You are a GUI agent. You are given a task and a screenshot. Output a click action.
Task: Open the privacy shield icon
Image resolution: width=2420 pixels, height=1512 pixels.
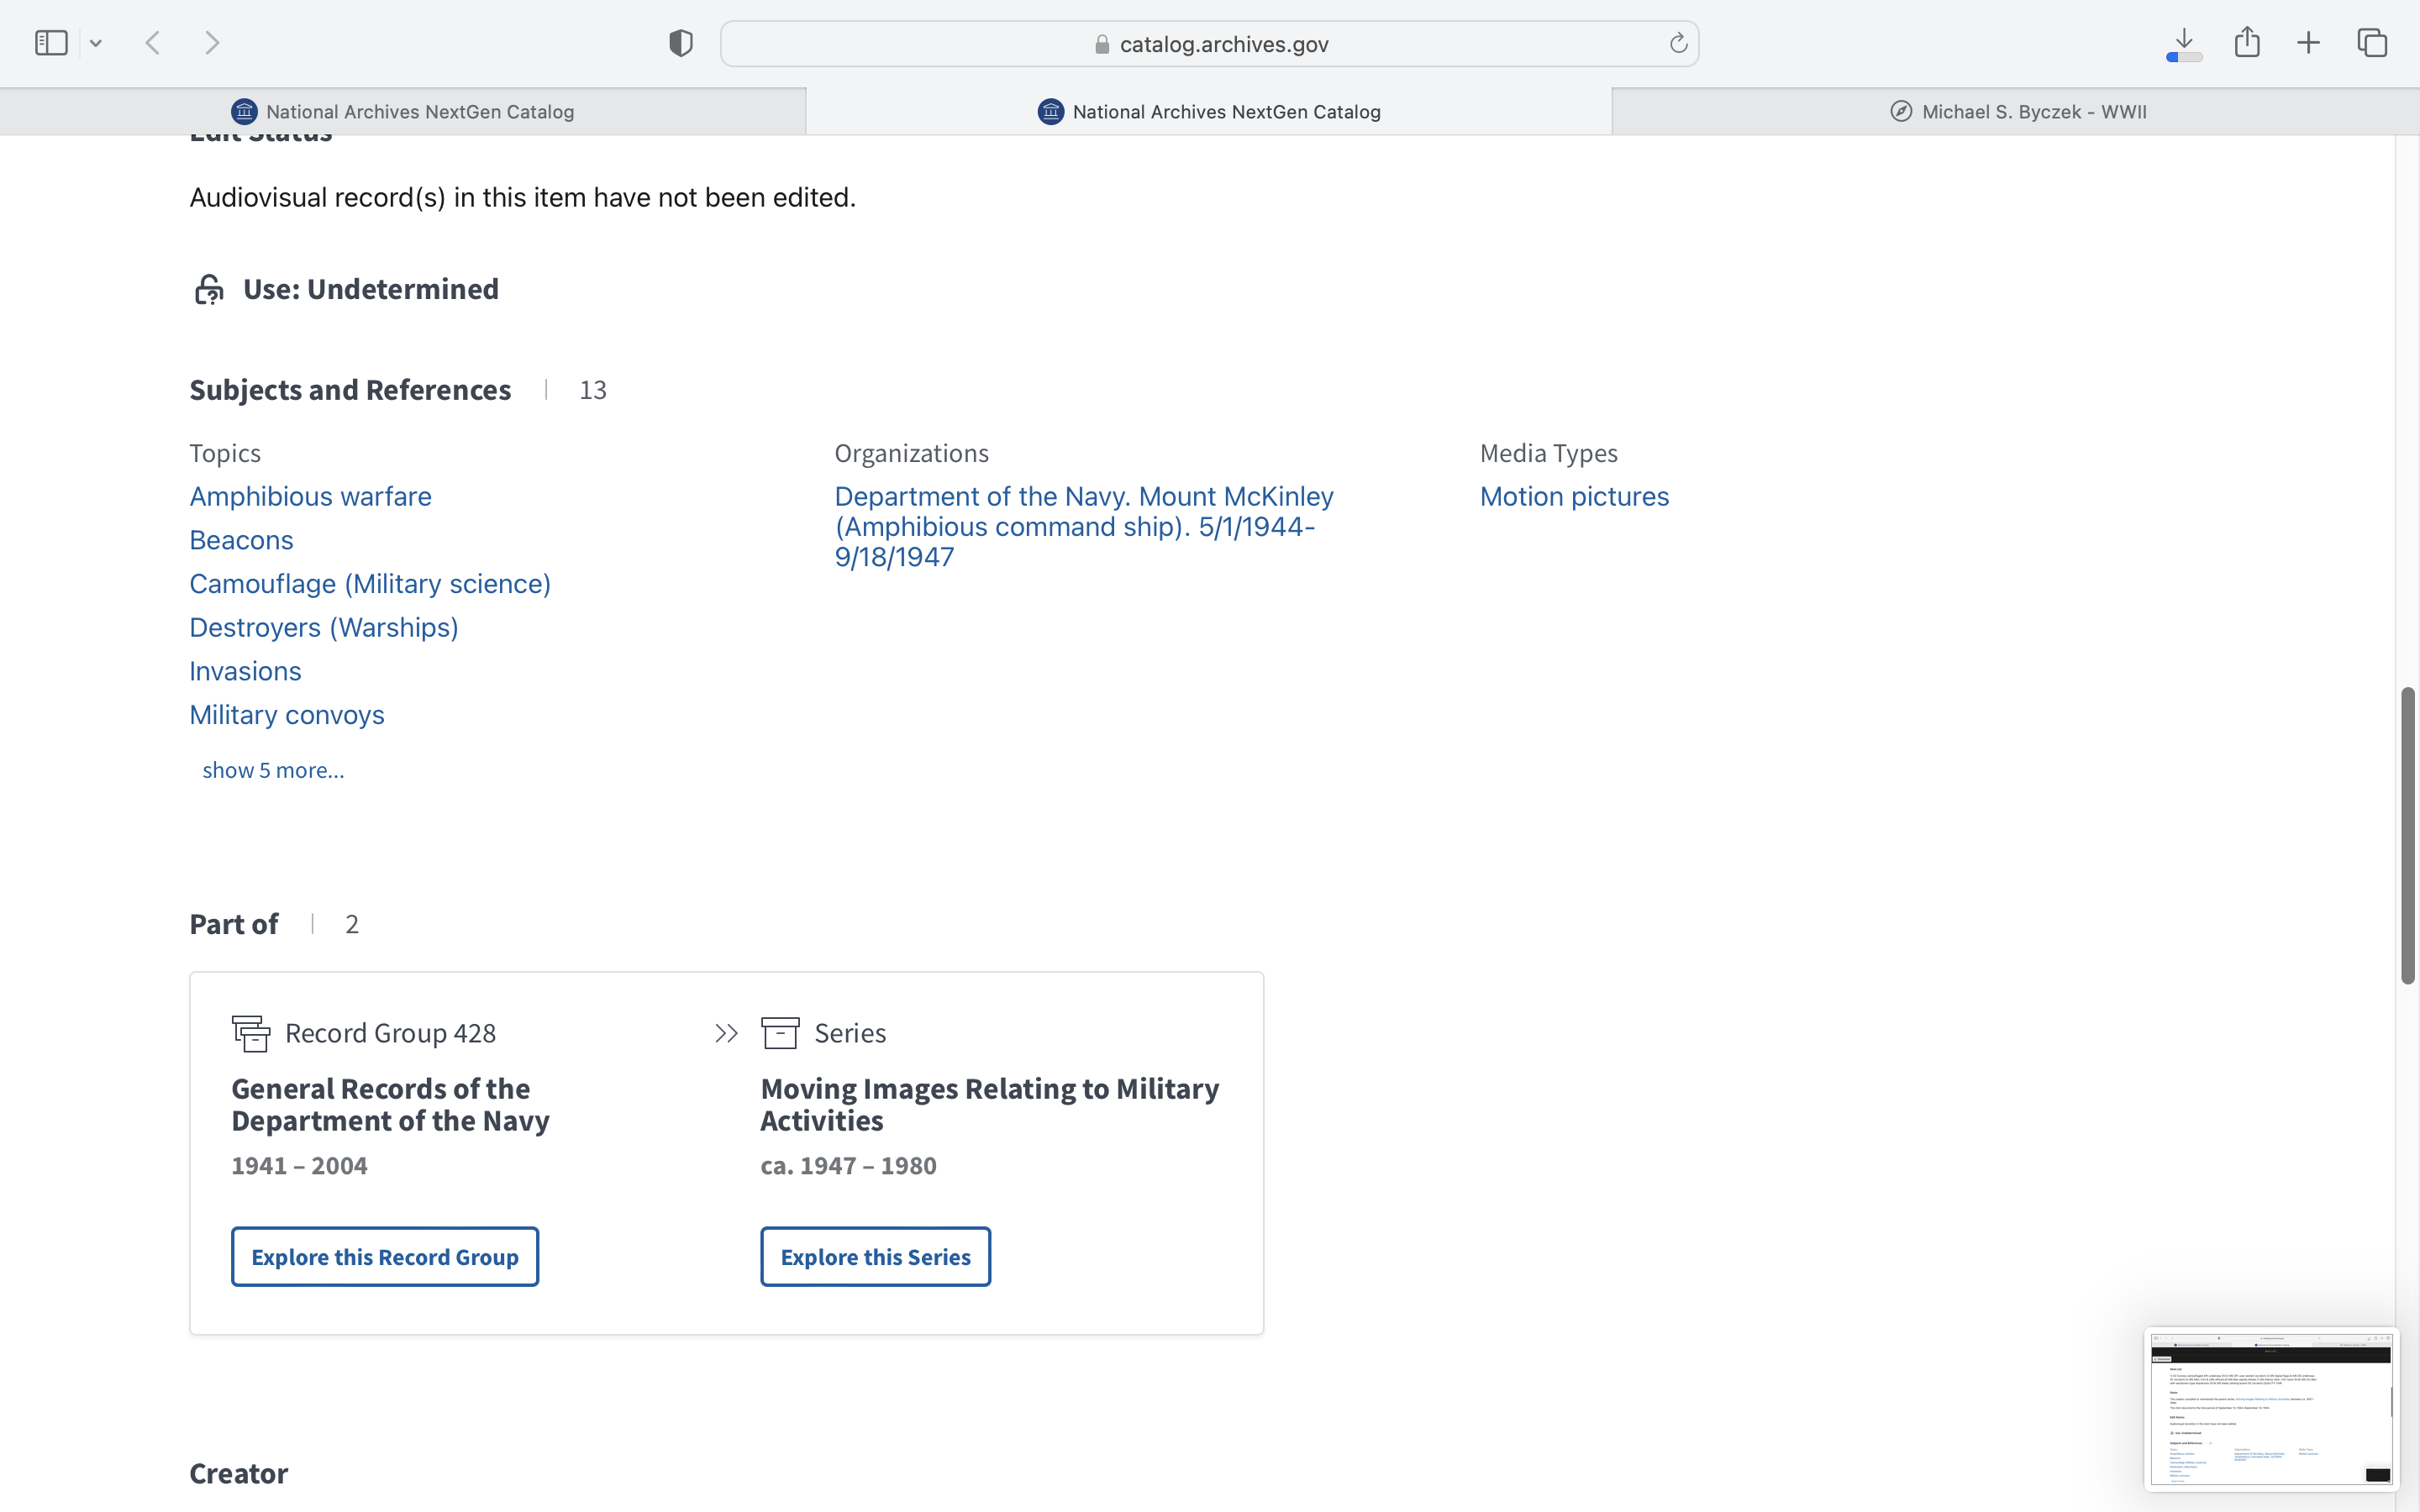[681, 43]
